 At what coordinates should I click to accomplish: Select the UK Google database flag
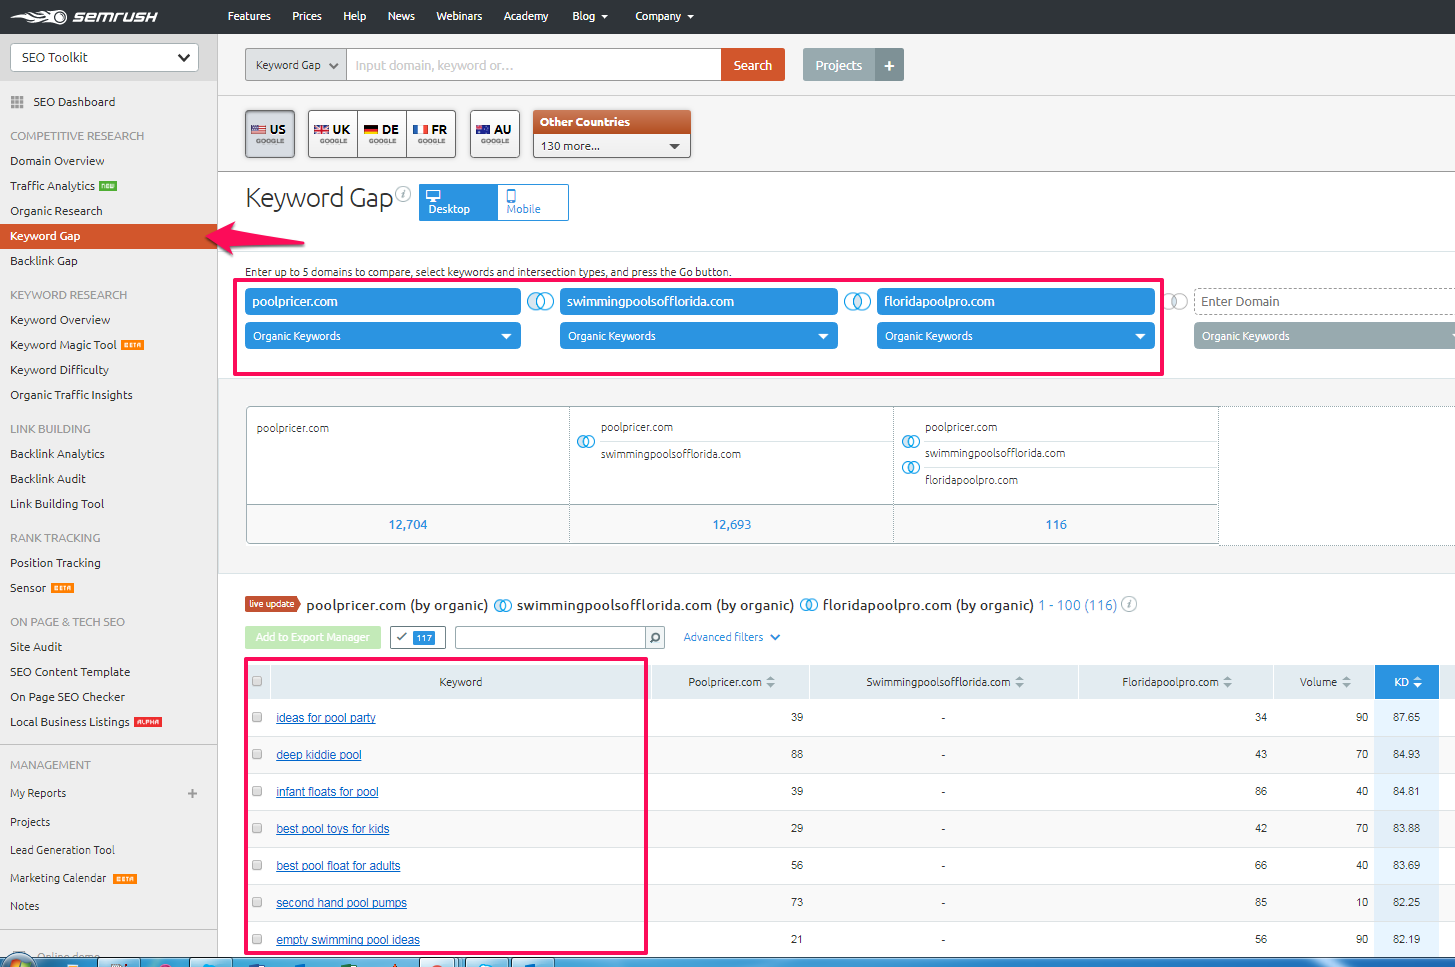333,134
